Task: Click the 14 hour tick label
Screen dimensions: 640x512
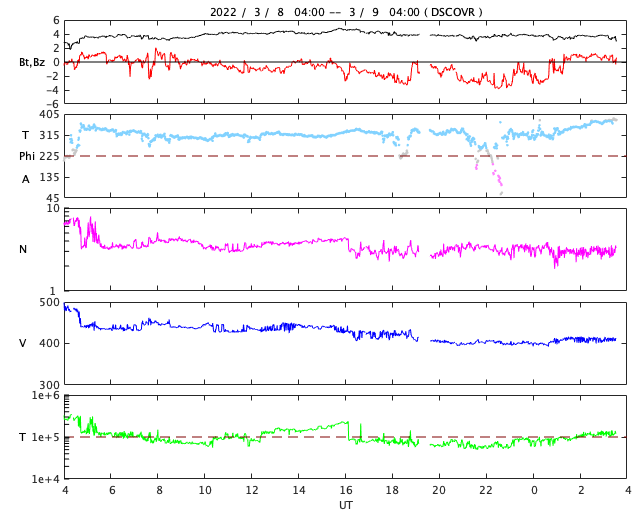Action: (299, 490)
